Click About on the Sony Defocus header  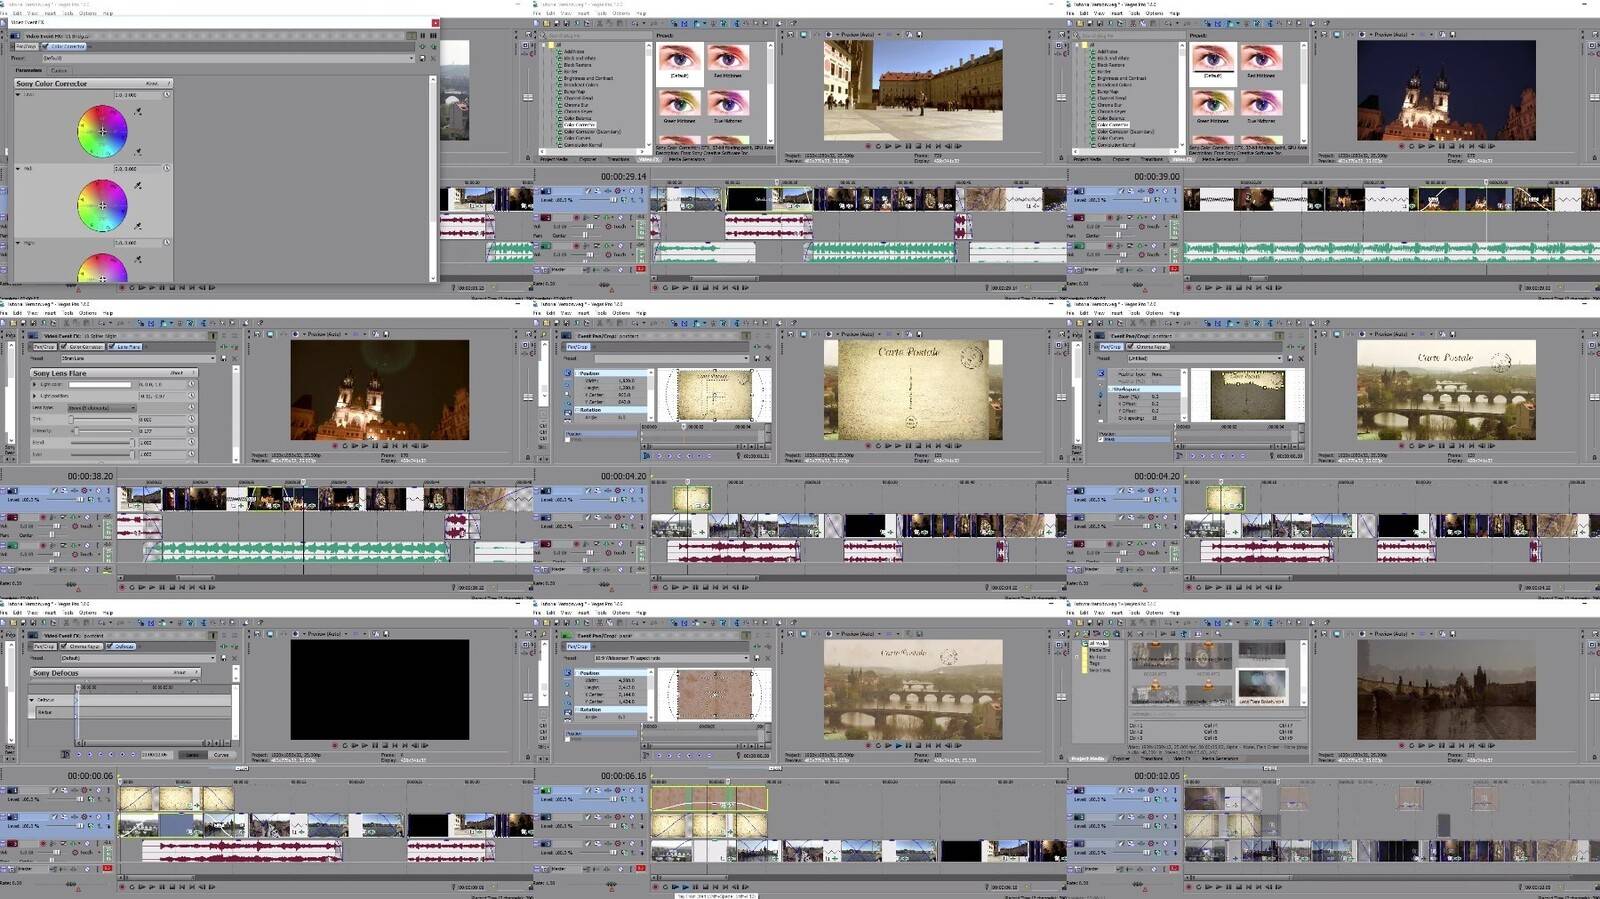(x=180, y=672)
